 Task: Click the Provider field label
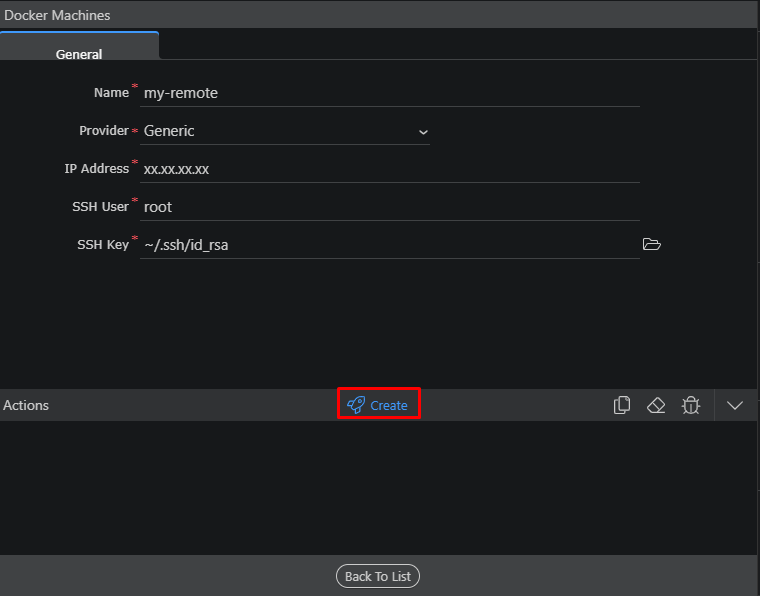pos(104,130)
